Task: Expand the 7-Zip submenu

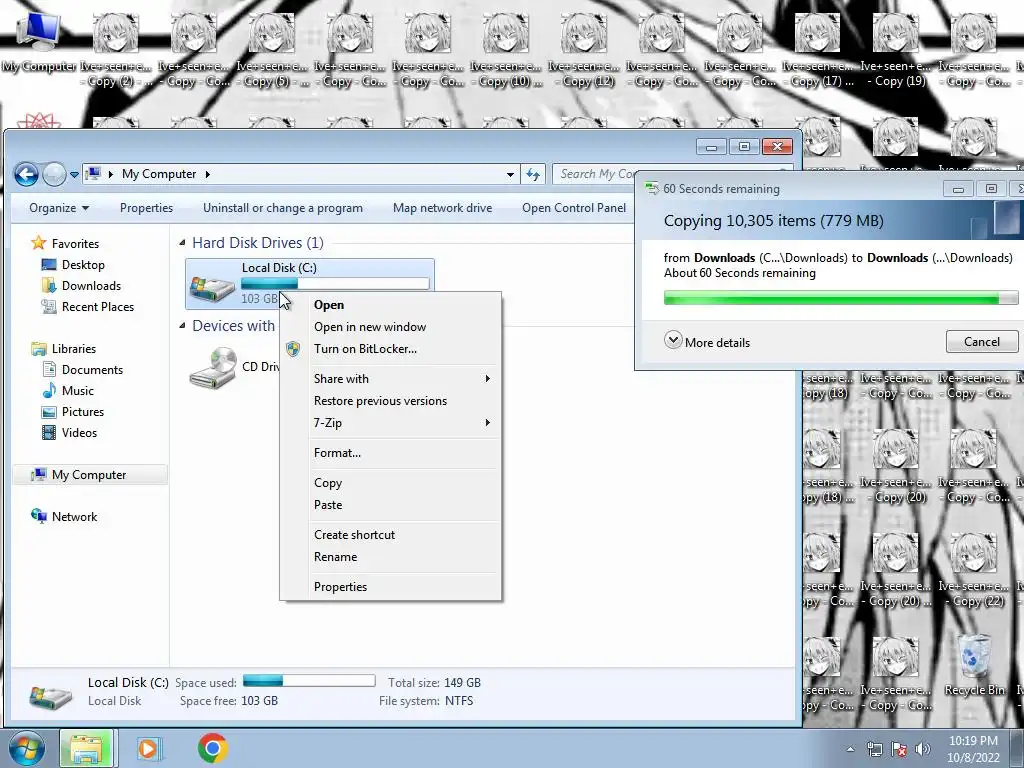Action: (x=391, y=423)
